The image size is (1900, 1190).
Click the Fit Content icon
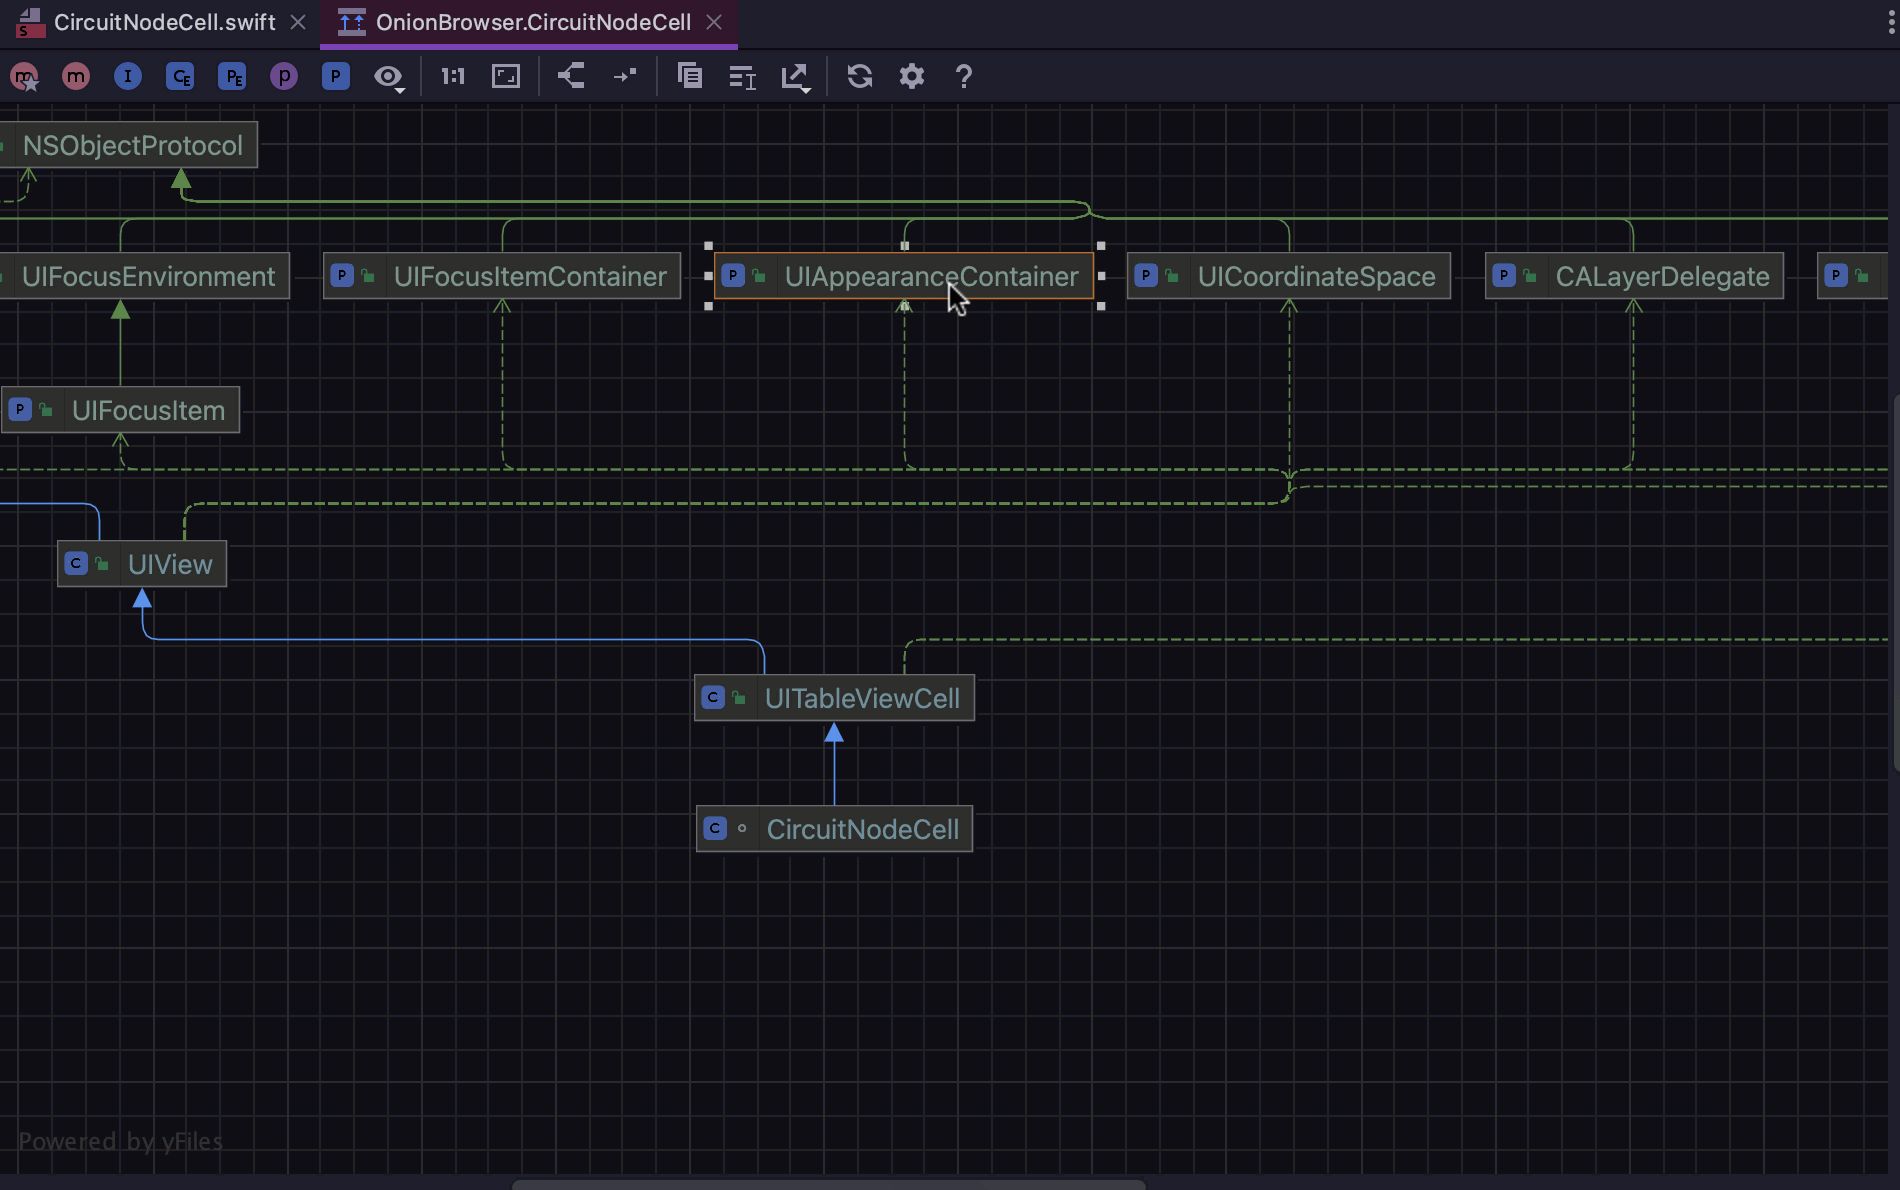click(x=506, y=76)
